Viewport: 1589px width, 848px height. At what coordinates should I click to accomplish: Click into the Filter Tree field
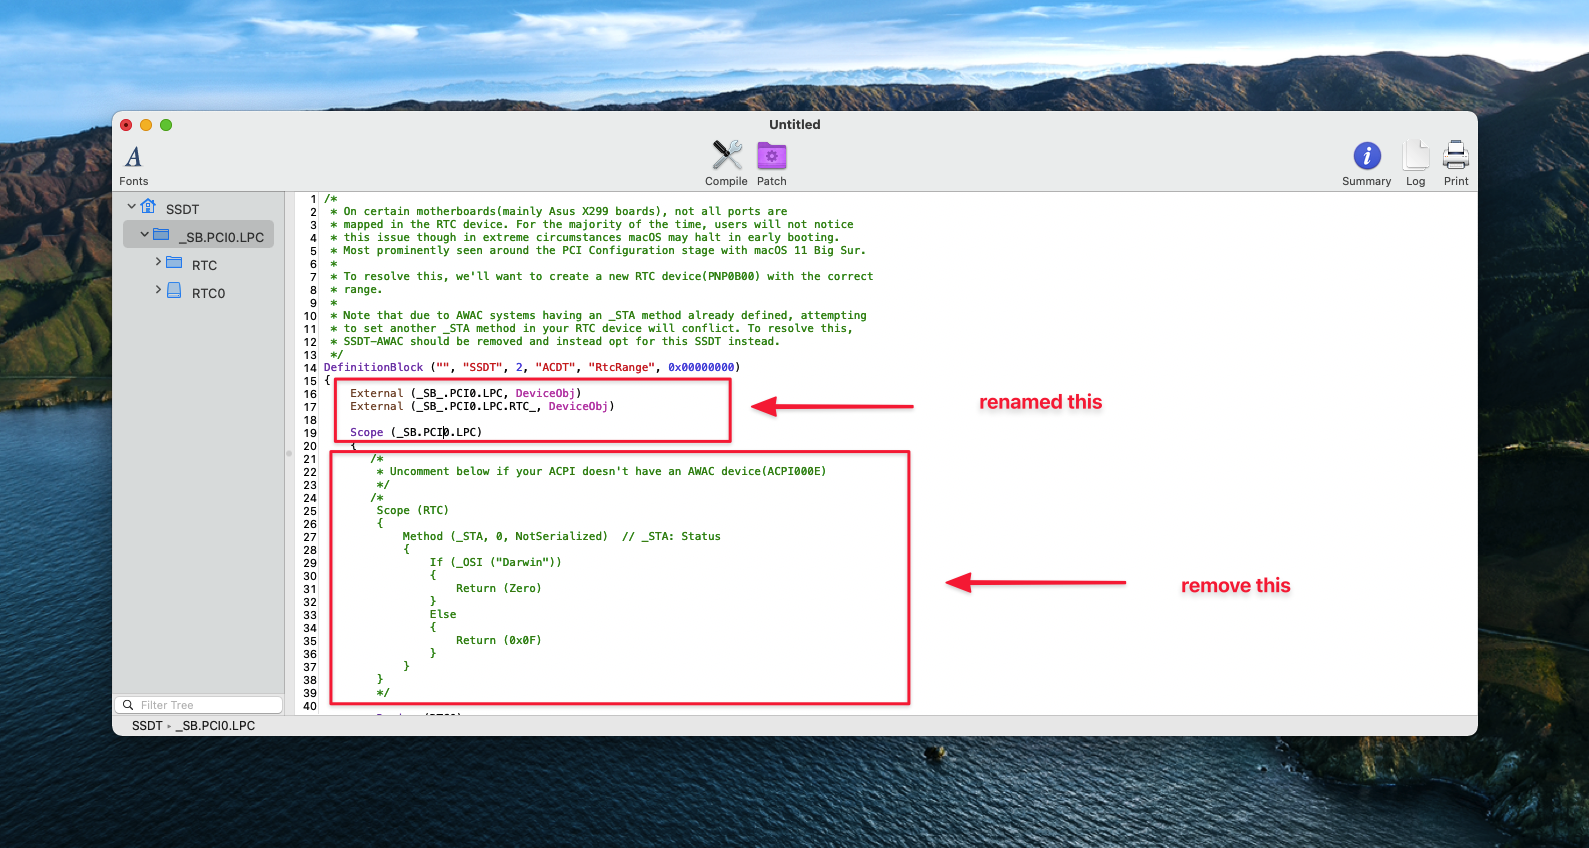[205, 705]
